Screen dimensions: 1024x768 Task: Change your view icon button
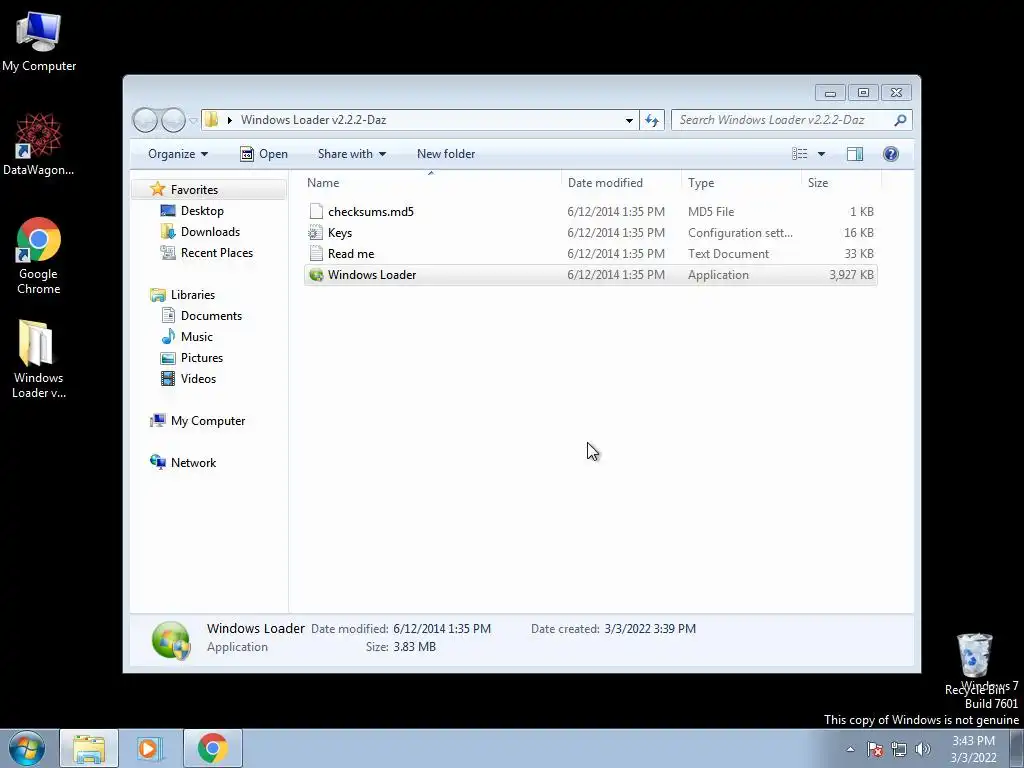(x=799, y=154)
